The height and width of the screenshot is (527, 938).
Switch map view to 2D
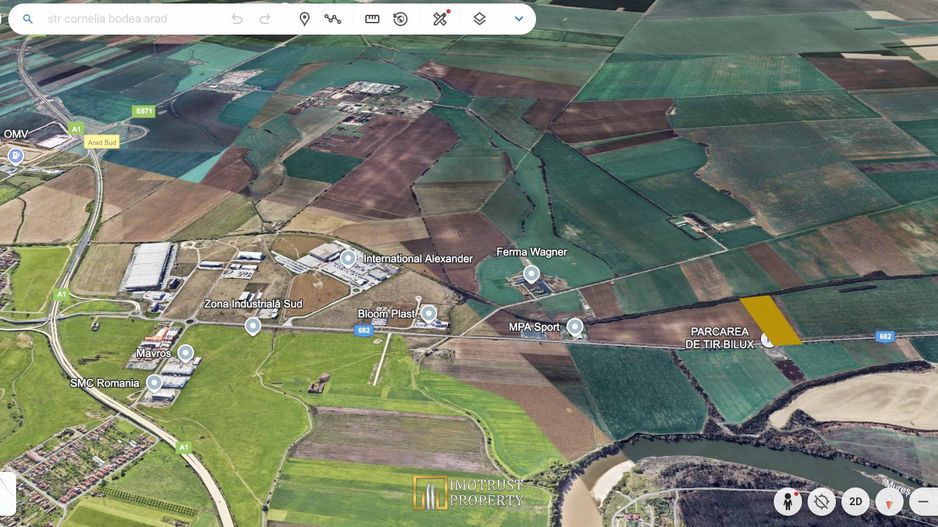855,501
